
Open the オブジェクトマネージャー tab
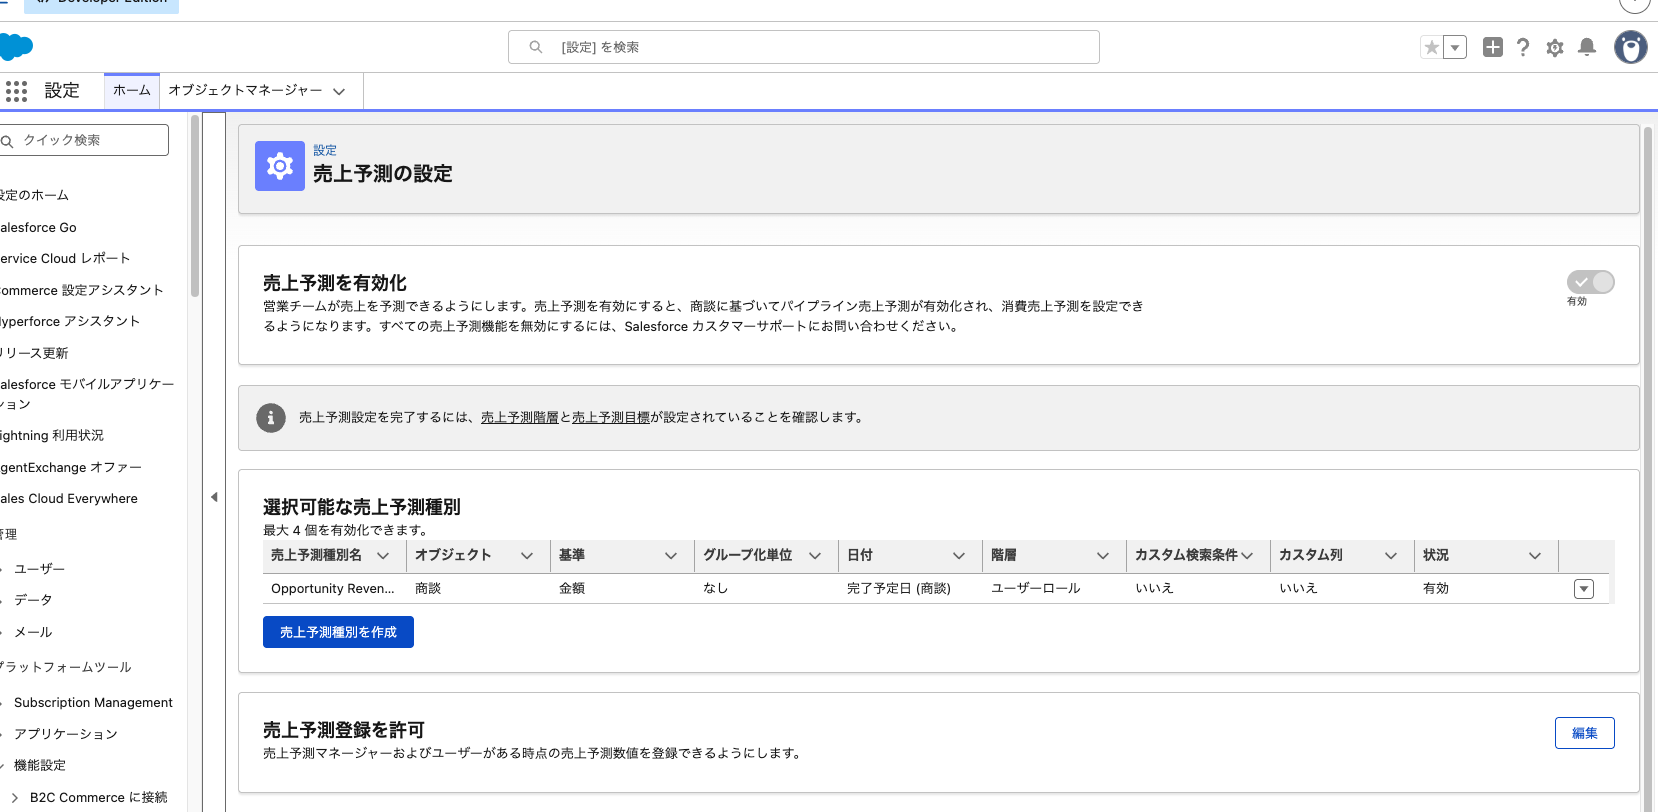pos(245,90)
